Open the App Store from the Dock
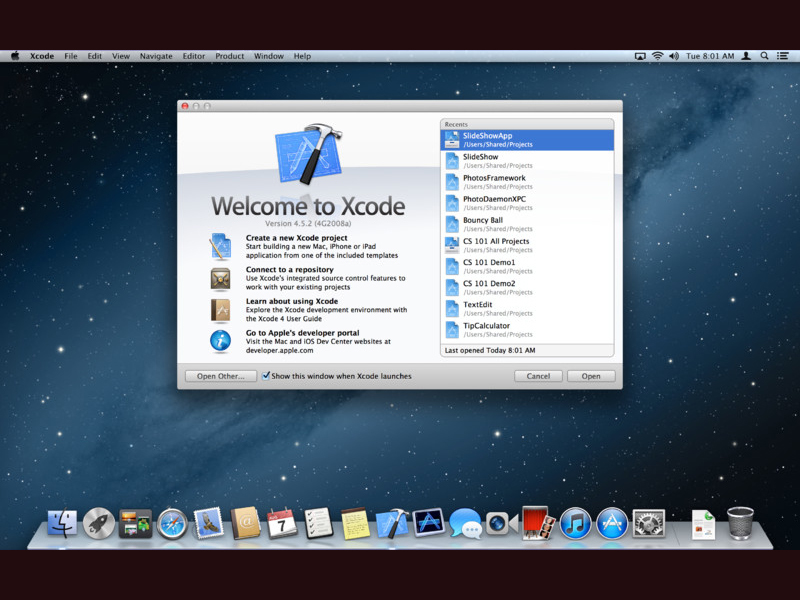This screenshot has height=600, width=800. (612, 523)
